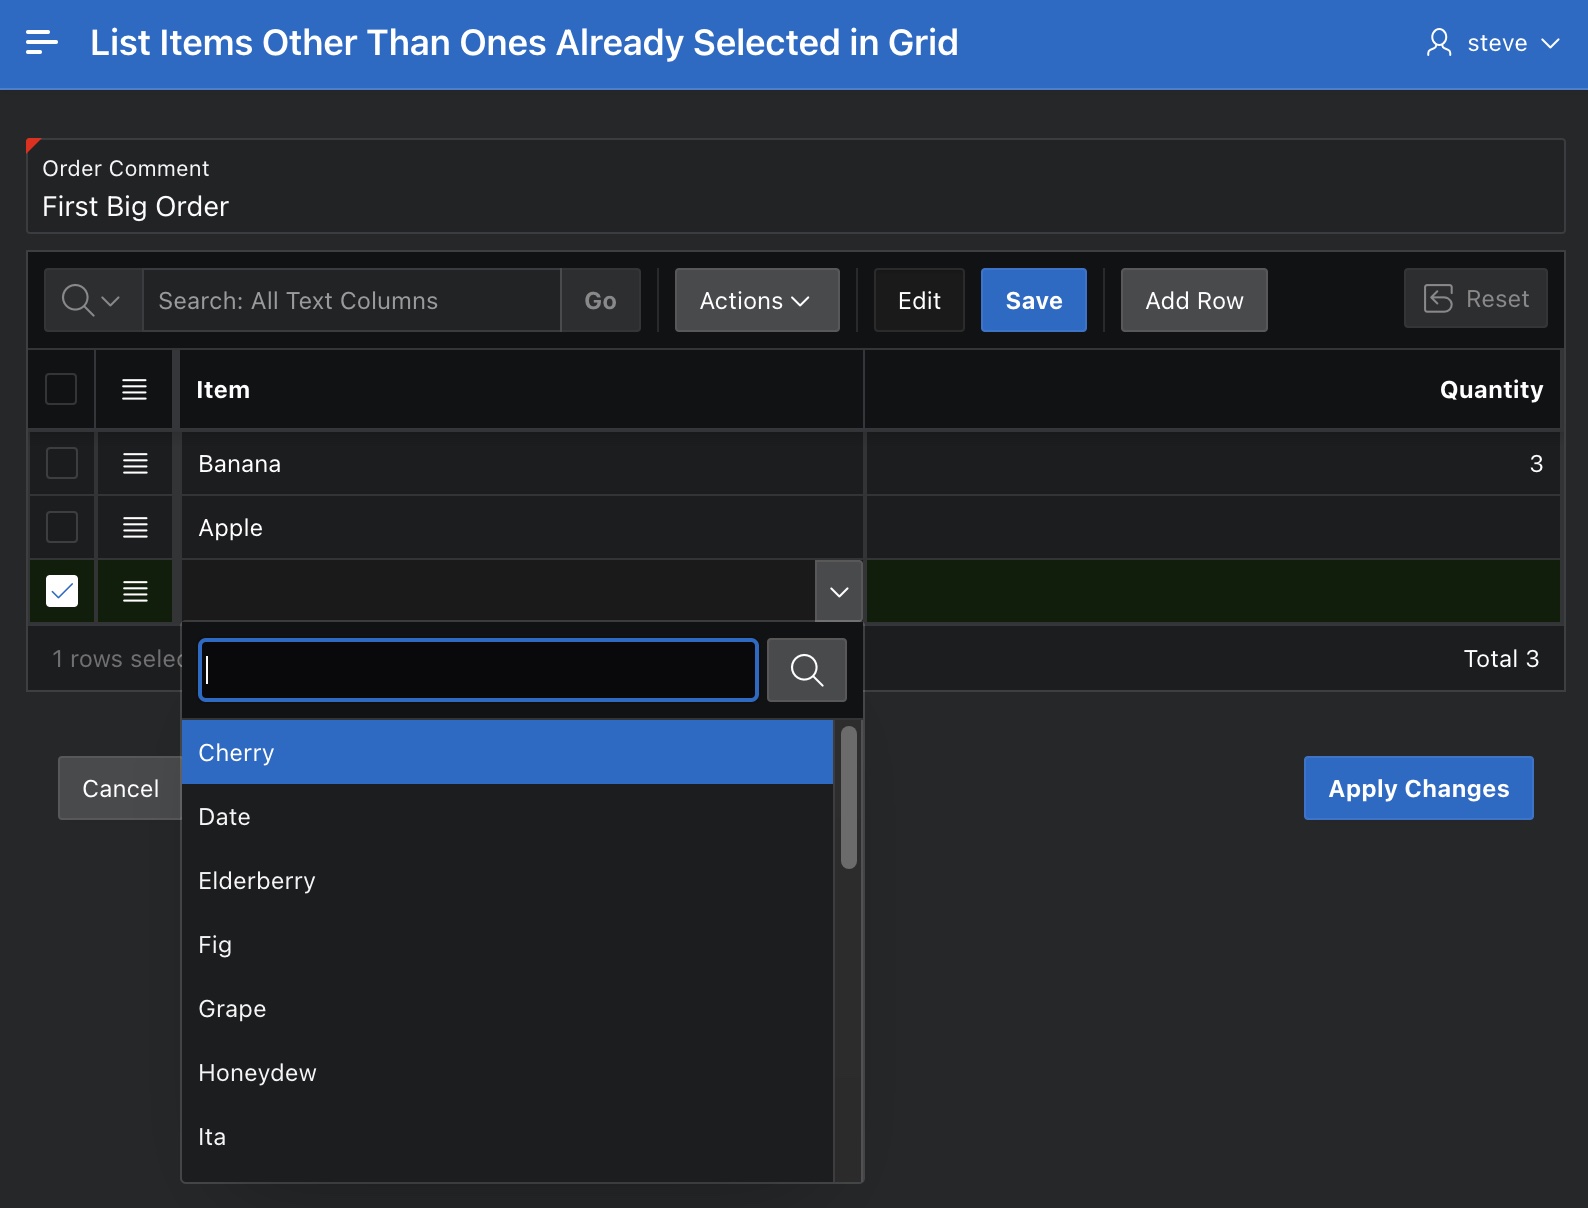The width and height of the screenshot is (1588, 1208).
Task: Open the header row actions menu icon
Action: coord(134,390)
